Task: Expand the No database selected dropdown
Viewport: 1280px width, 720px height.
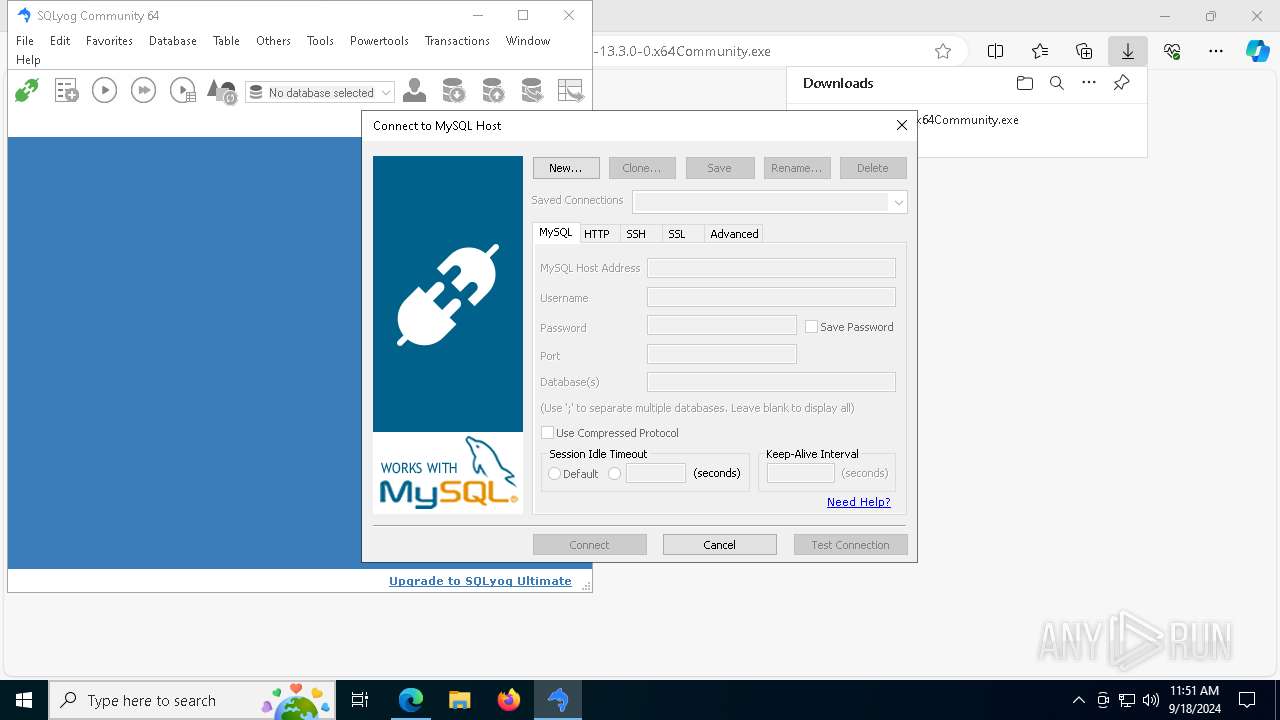Action: 320,92
